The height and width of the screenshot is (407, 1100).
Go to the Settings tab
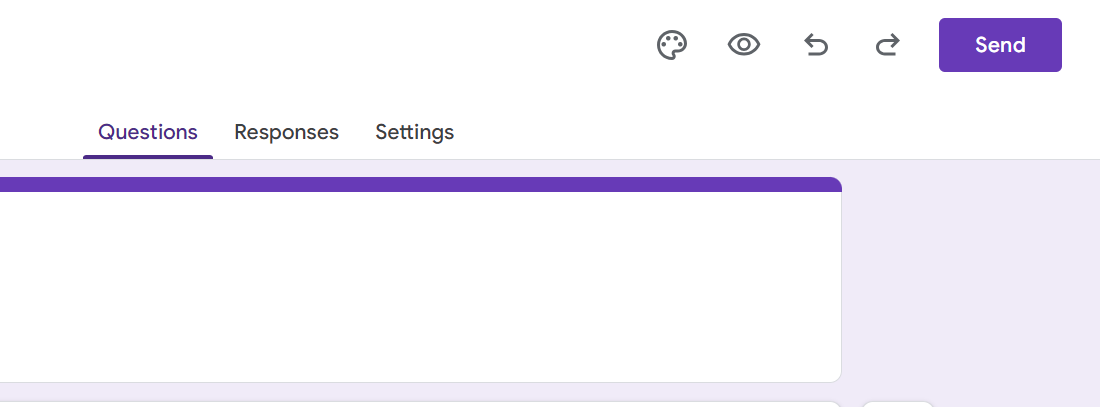coord(414,132)
